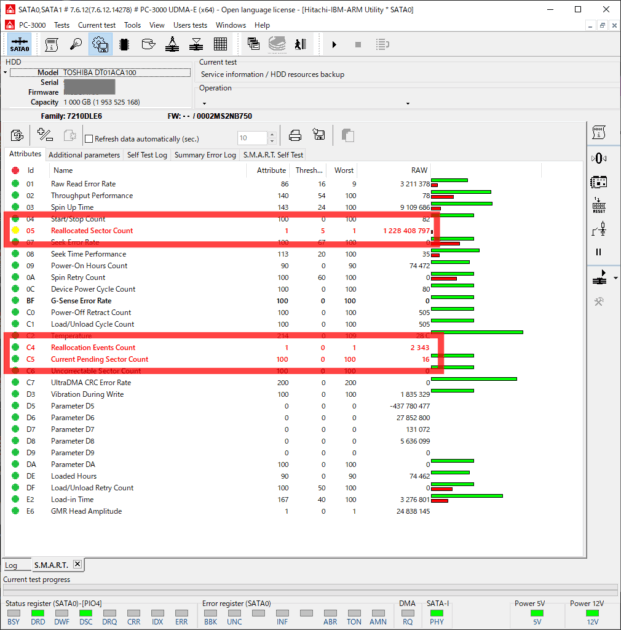Viewport: 621px width, 630px height.
Task: Click the task list icon beside stop
Action: [x=382, y=45]
